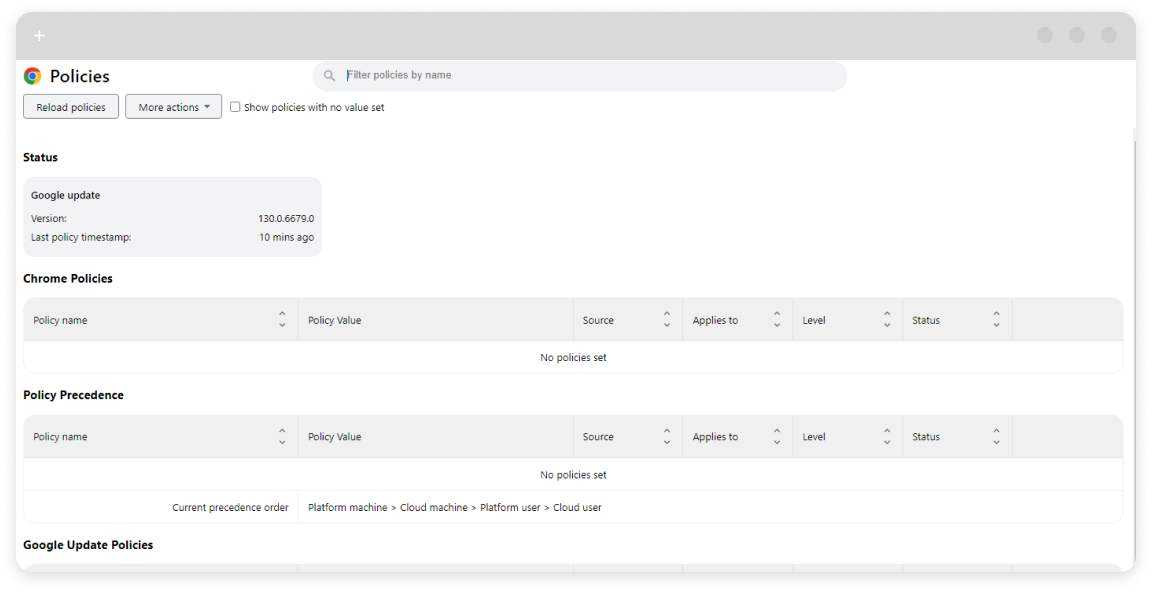Select the version number 130.0.6679.0
The height and width of the screenshot is (592, 1152).
(x=286, y=219)
